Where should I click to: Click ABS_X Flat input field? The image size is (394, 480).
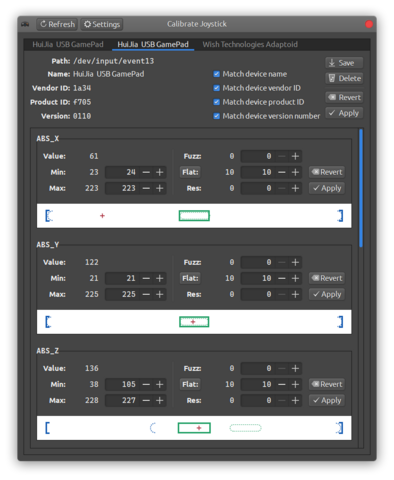[x=258, y=172]
